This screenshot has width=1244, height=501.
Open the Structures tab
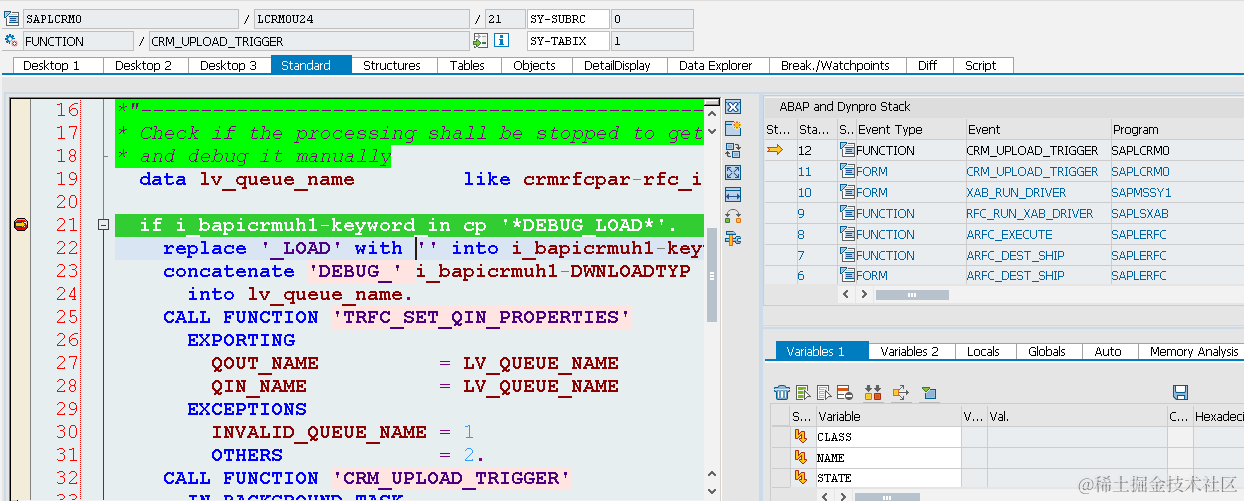(x=392, y=65)
